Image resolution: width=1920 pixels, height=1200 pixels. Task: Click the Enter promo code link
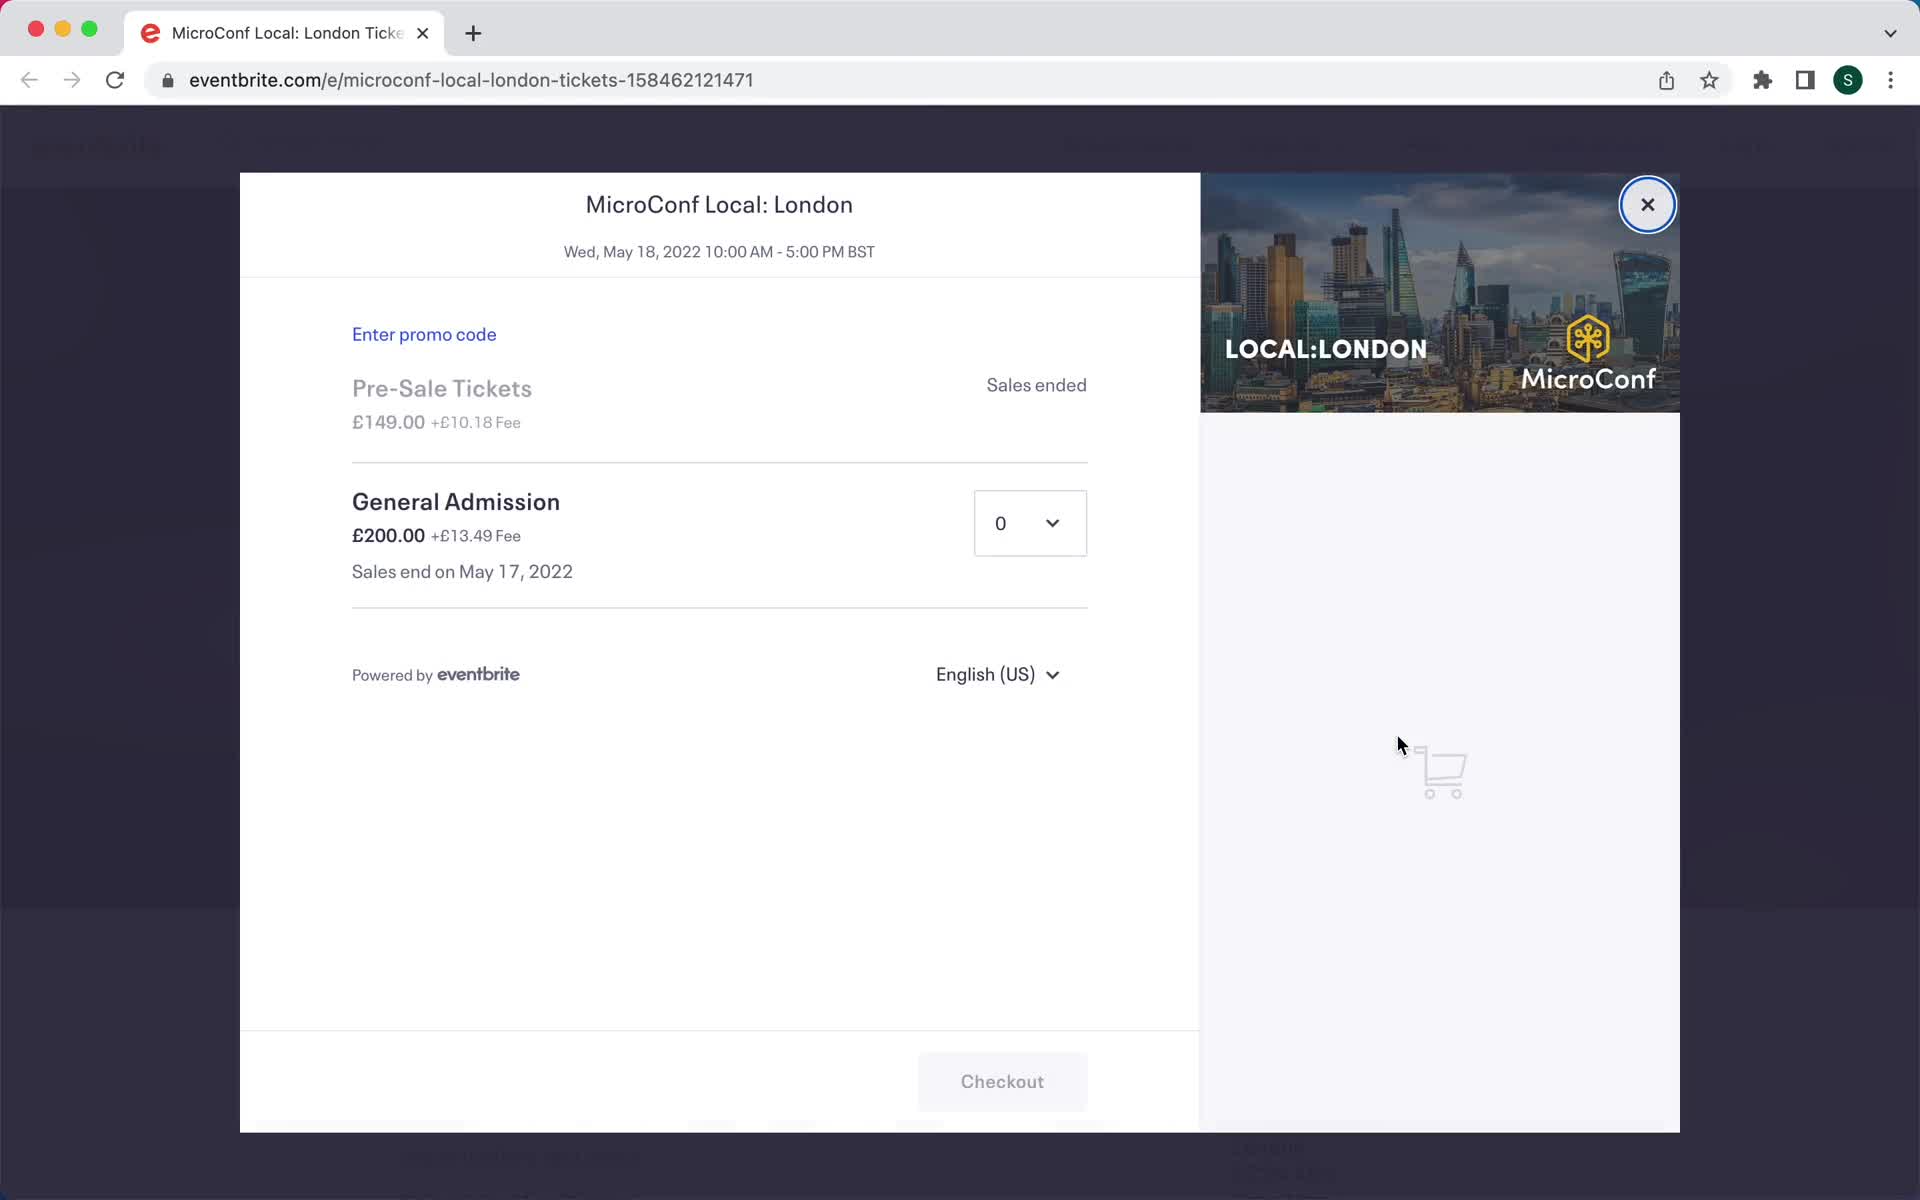click(424, 334)
